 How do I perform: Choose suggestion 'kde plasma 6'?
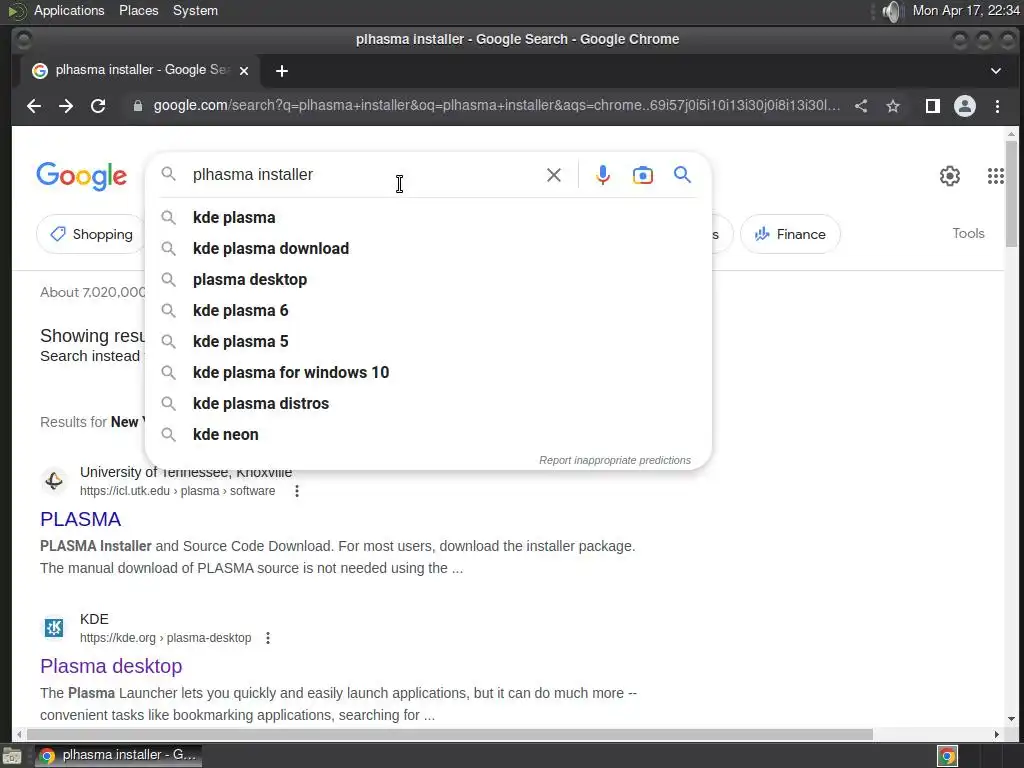coord(428,311)
